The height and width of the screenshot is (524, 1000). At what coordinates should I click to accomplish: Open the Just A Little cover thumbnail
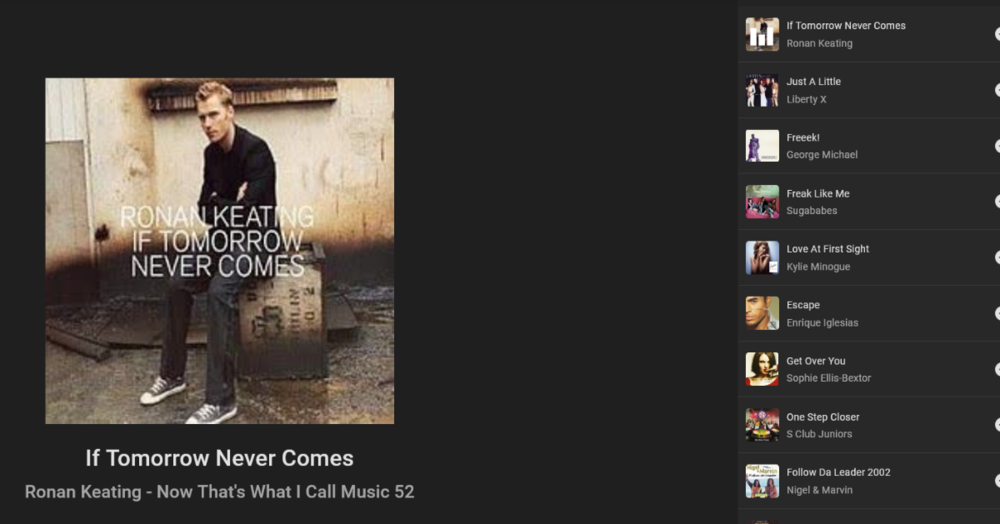(762, 90)
